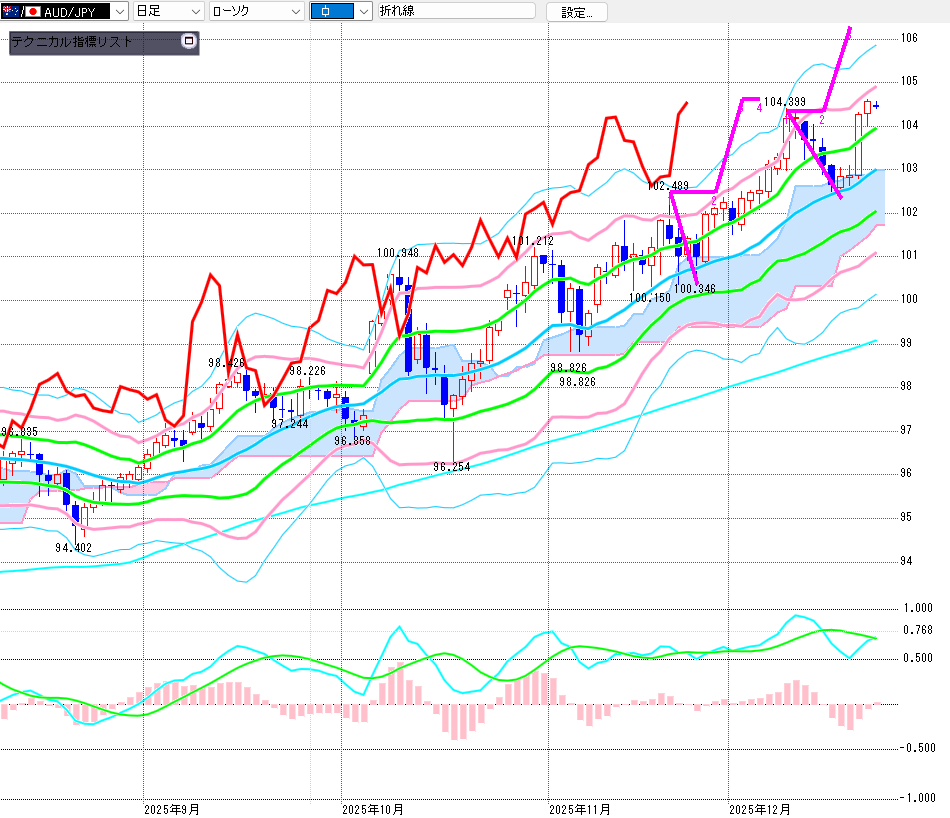The width and height of the screenshot is (950, 818).
Task: Click the 94.402 low price label
Action: [73, 547]
